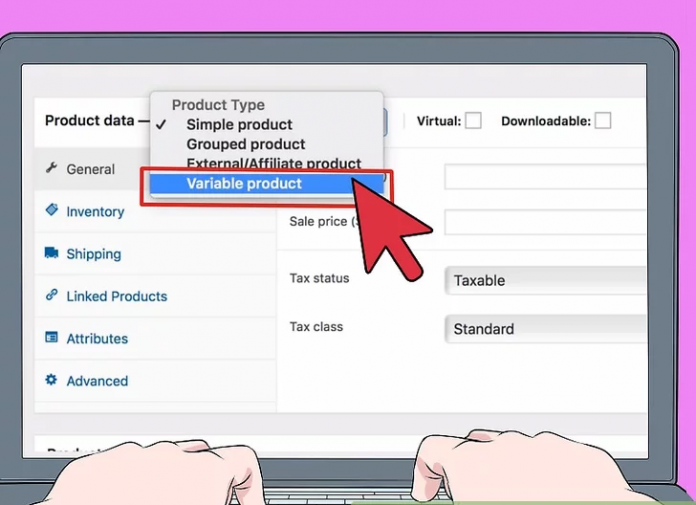Click the Shipping truck icon

[x=51, y=254]
